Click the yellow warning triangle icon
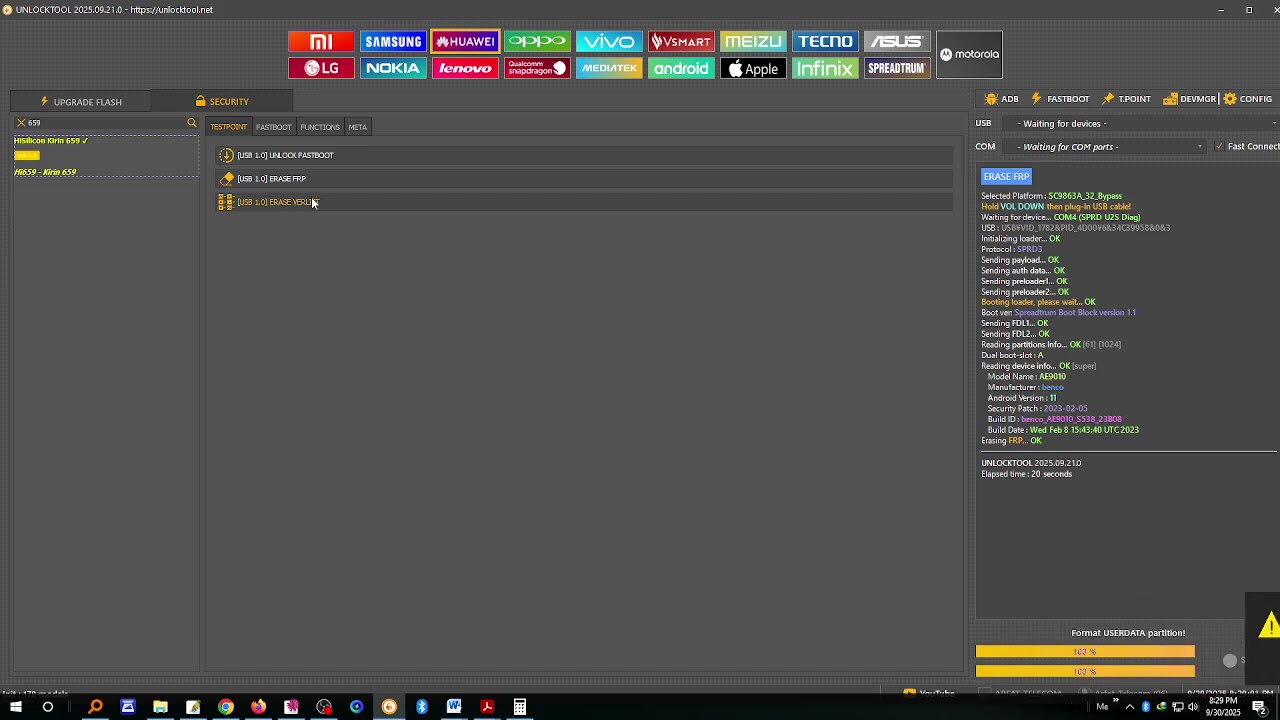Image resolution: width=1280 pixels, height=720 pixels. tap(1270, 626)
